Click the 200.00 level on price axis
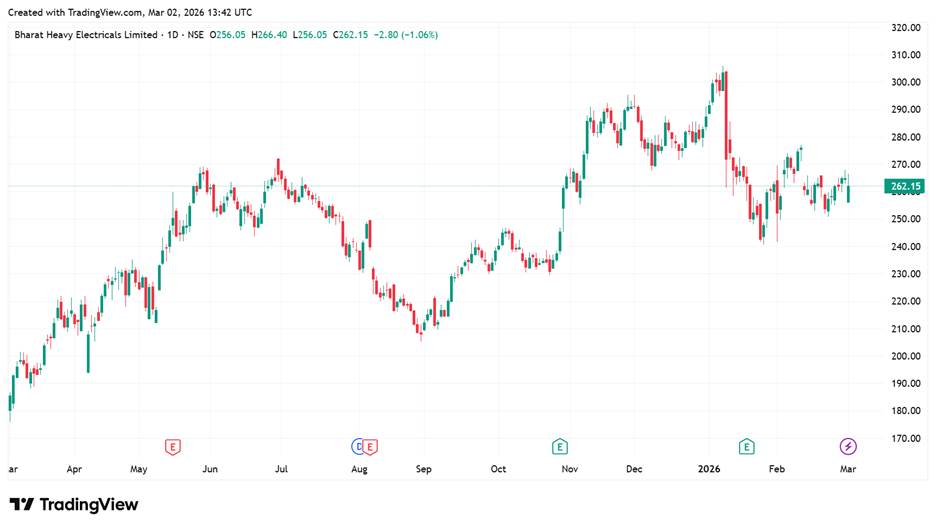Viewport: 936px width, 529px height. click(904, 356)
